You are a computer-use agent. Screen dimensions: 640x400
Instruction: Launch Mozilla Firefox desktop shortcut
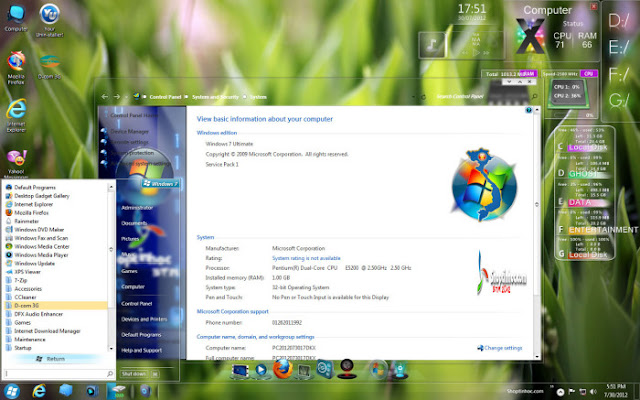click(16, 67)
